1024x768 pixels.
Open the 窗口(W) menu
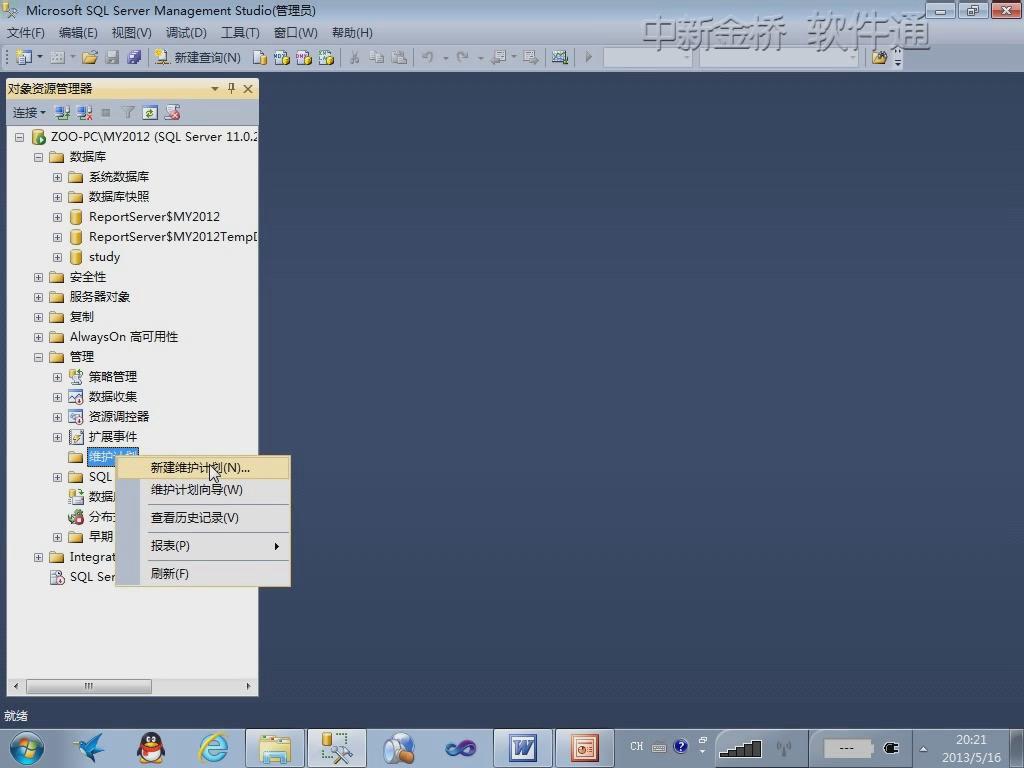click(295, 33)
